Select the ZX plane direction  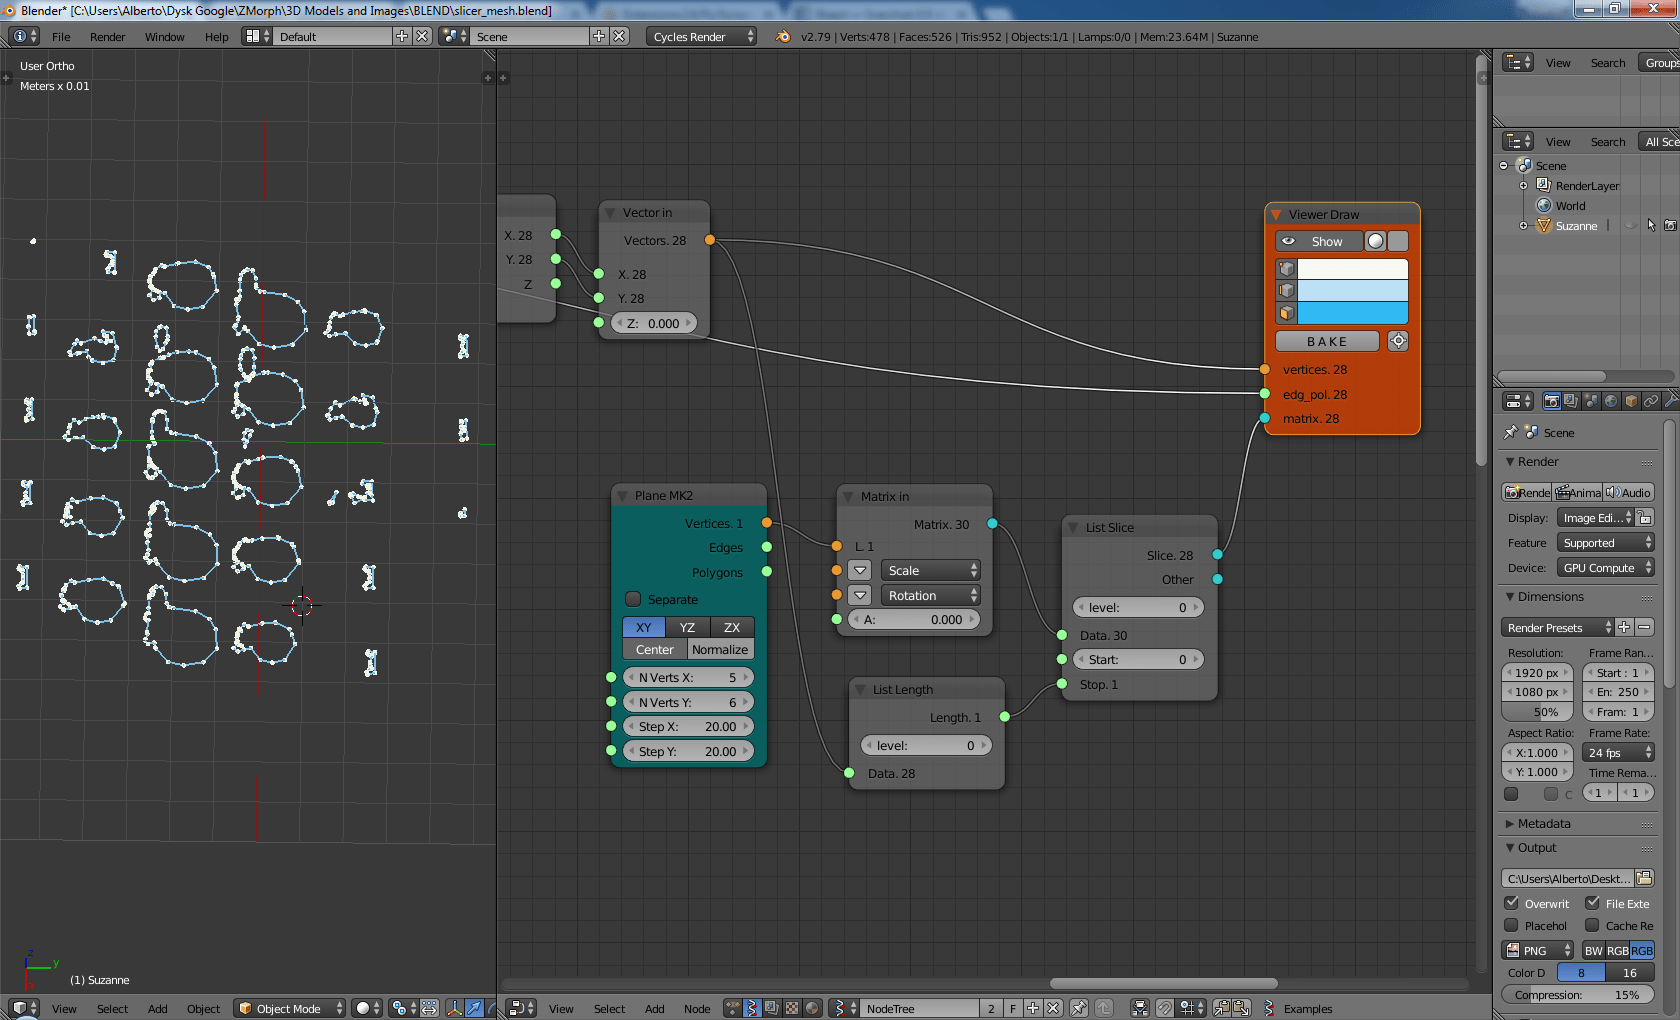pyautogui.click(x=732, y=627)
